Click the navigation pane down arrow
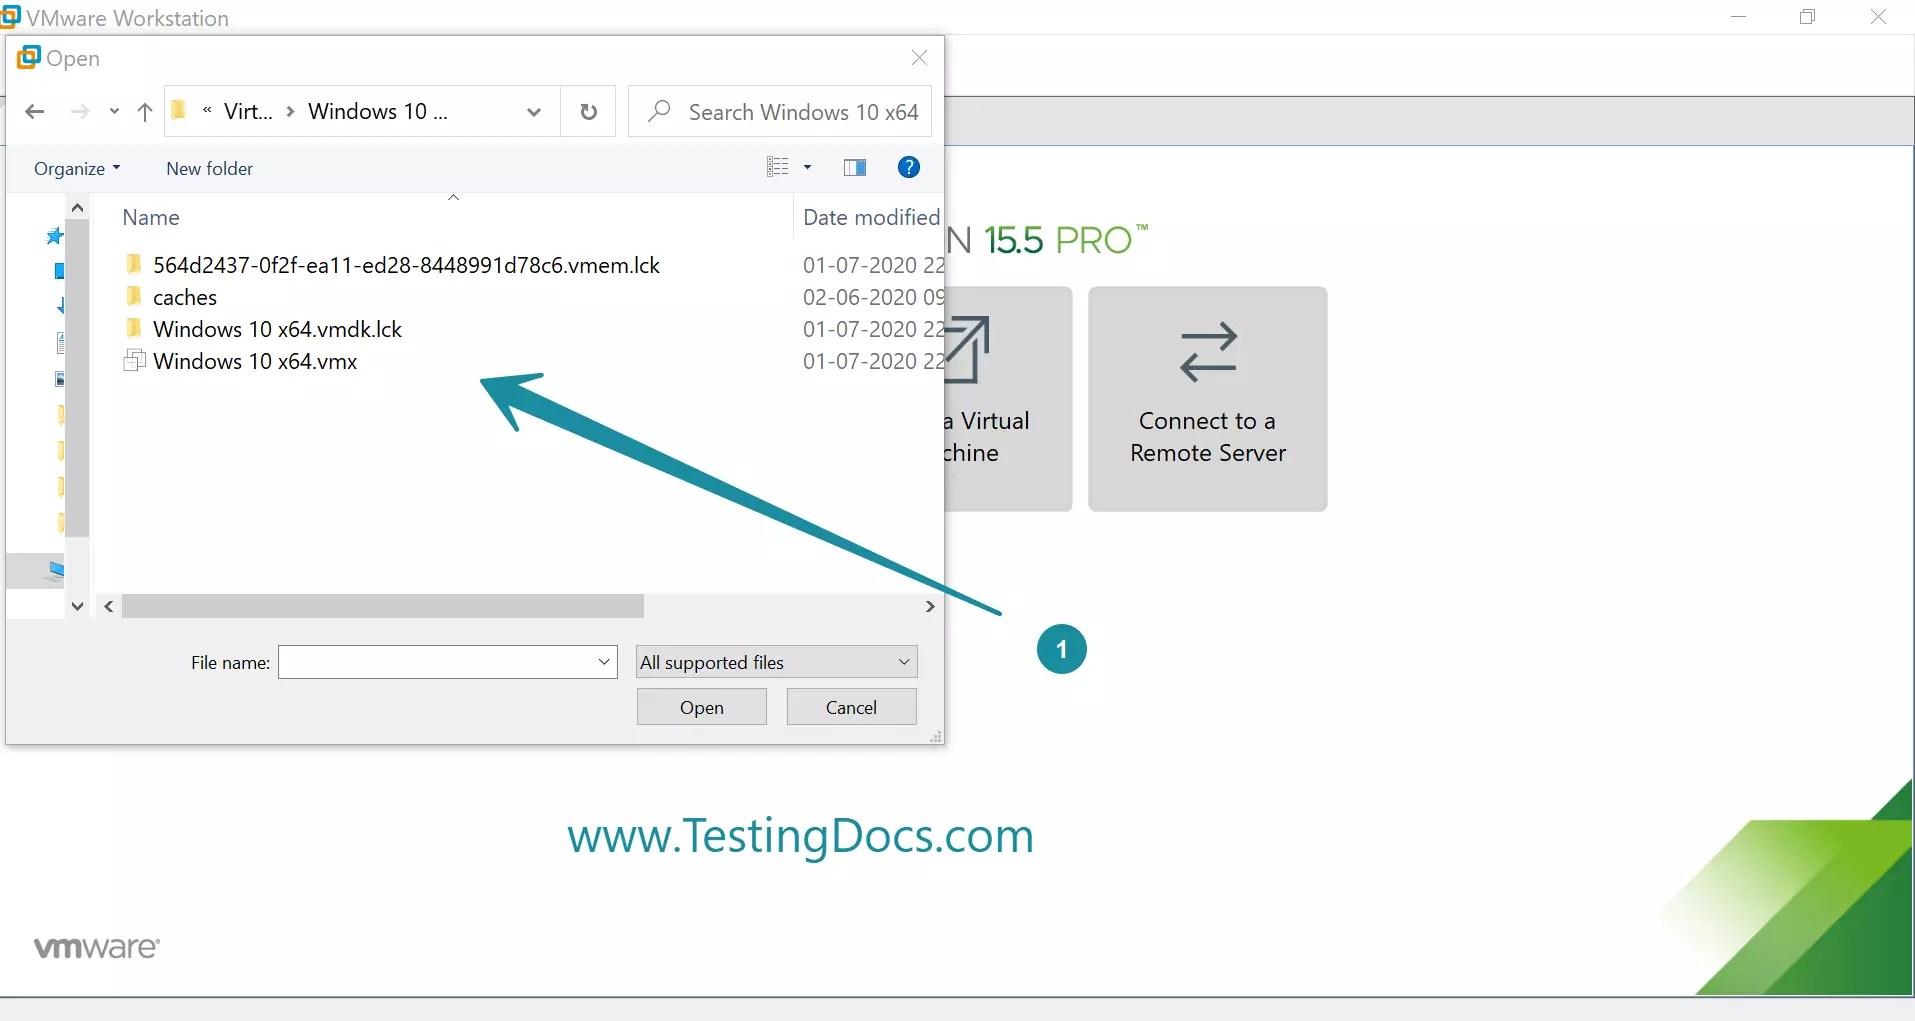The height and width of the screenshot is (1021, 1915). coord(77,606)
